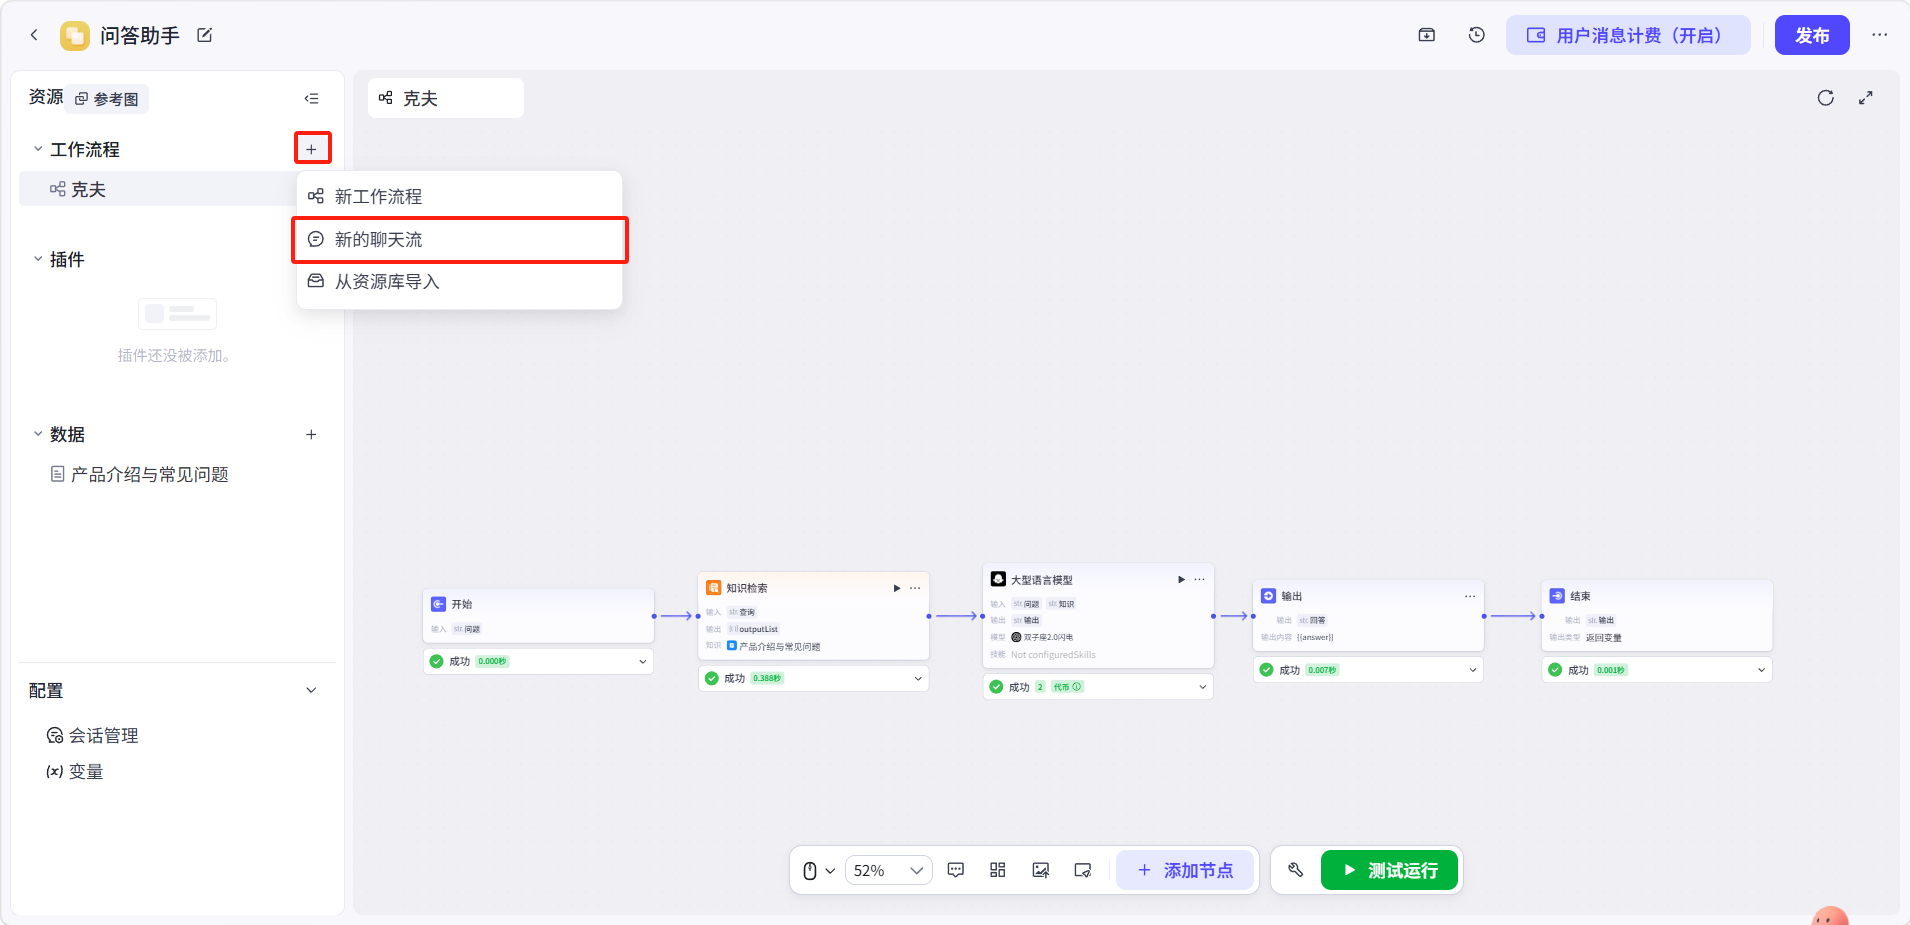The height and width of the screenshot is (925, 1910).
Task: Collapse the 插件 section
Action: 38,259
